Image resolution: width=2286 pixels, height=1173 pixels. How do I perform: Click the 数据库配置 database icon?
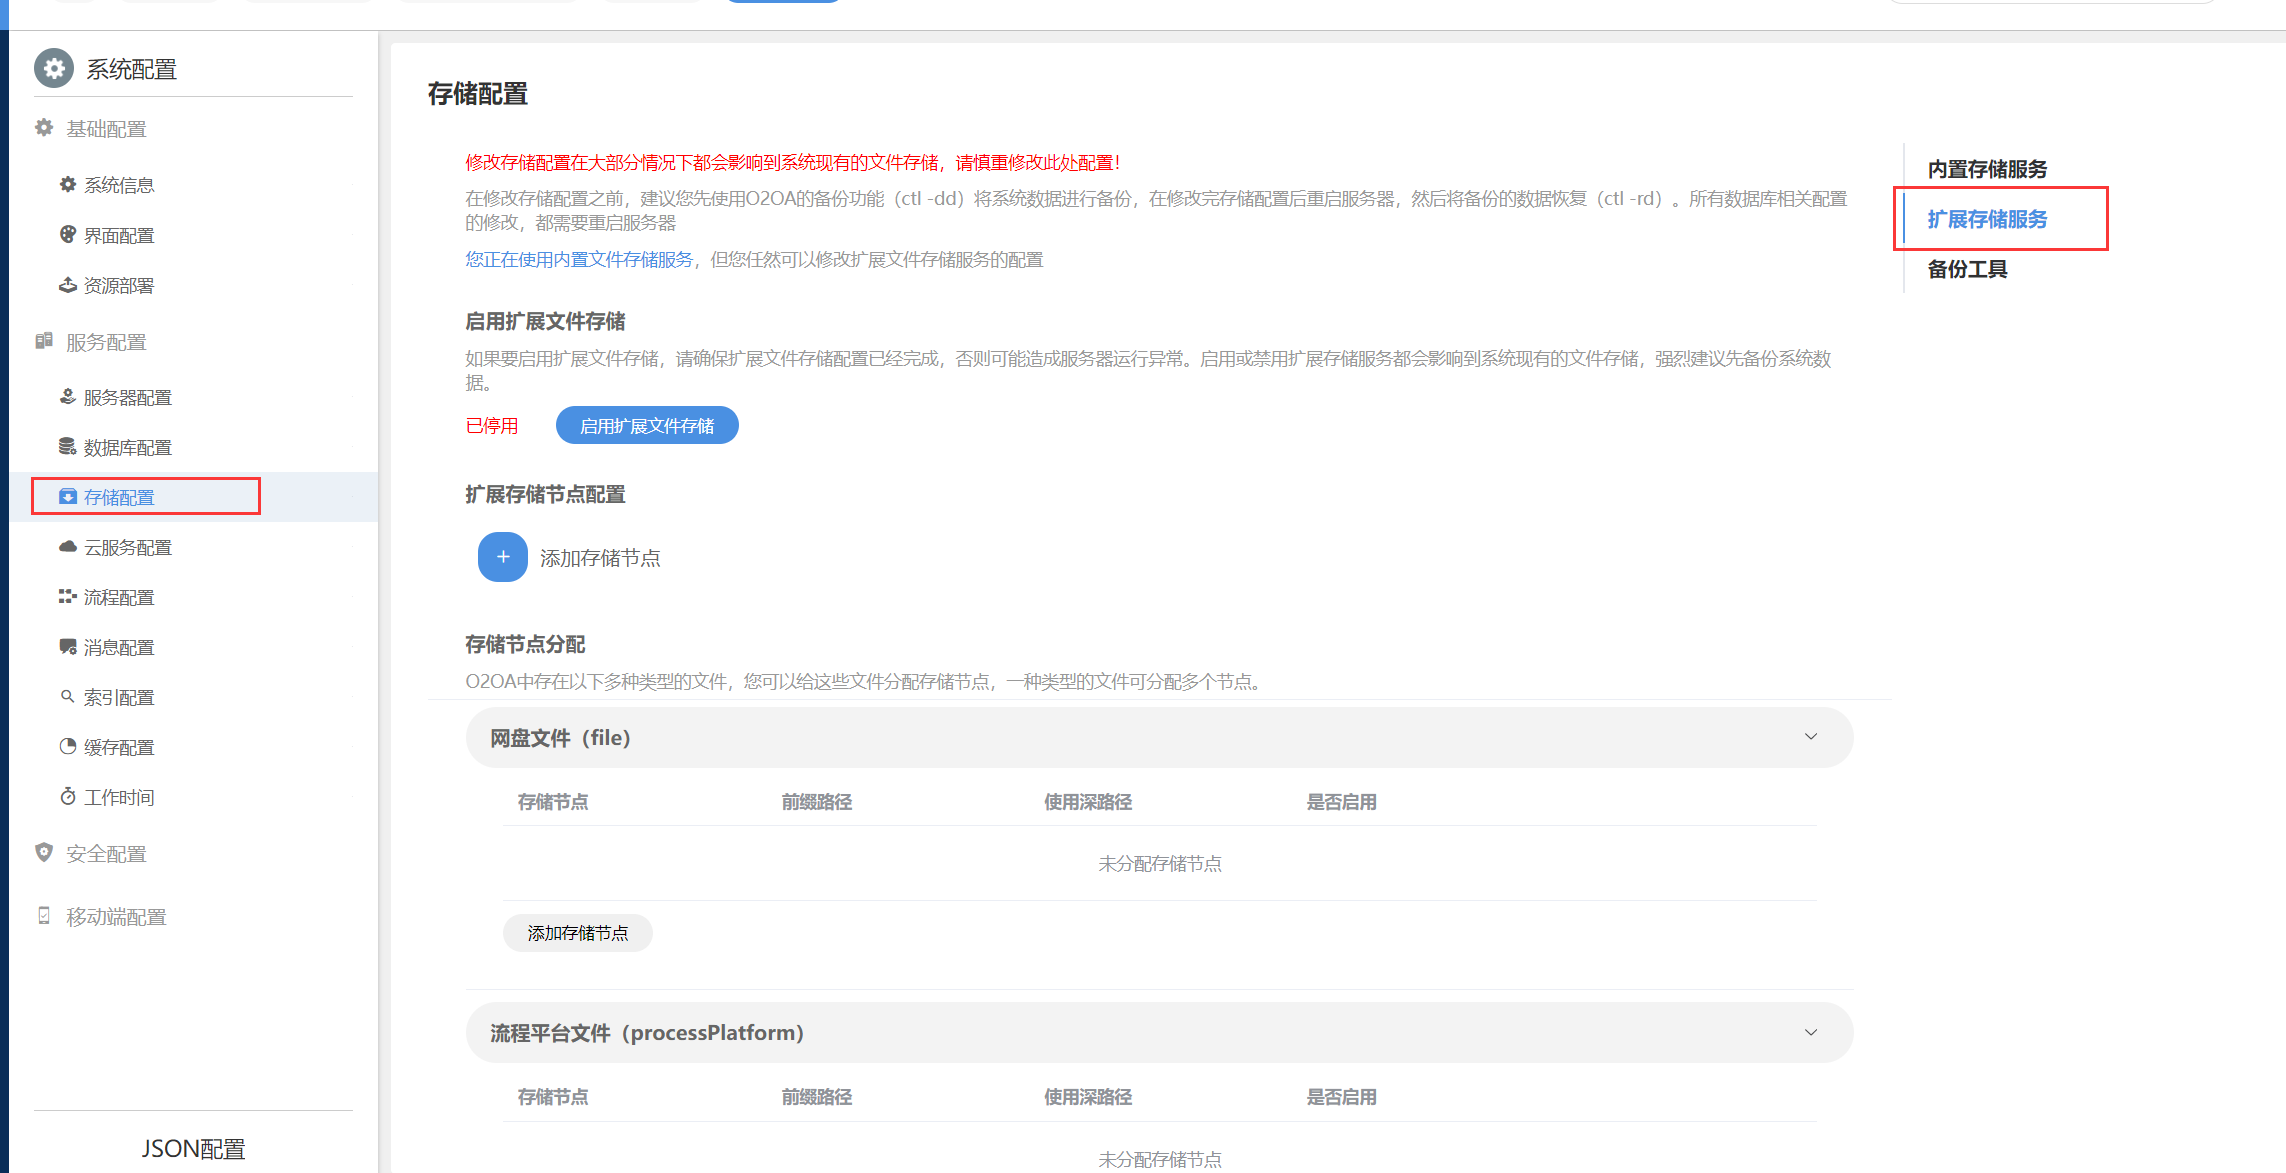67,446
